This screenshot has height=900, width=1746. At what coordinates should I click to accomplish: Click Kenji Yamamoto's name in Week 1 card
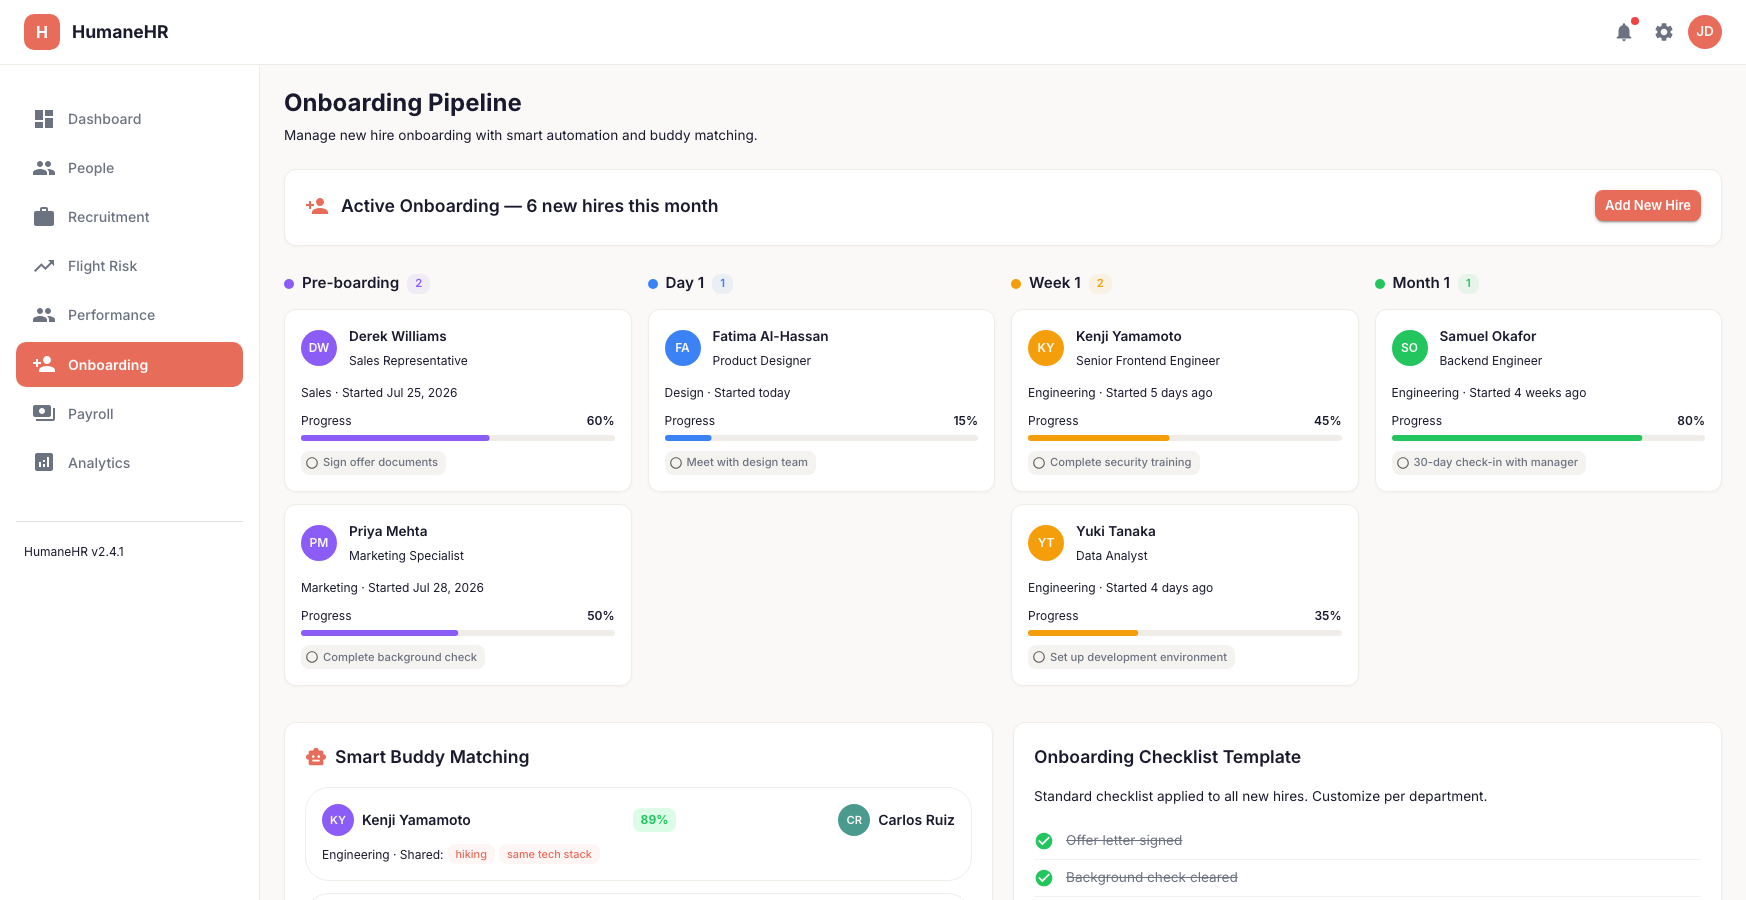pyautogui.click(x=1128, y=337)
